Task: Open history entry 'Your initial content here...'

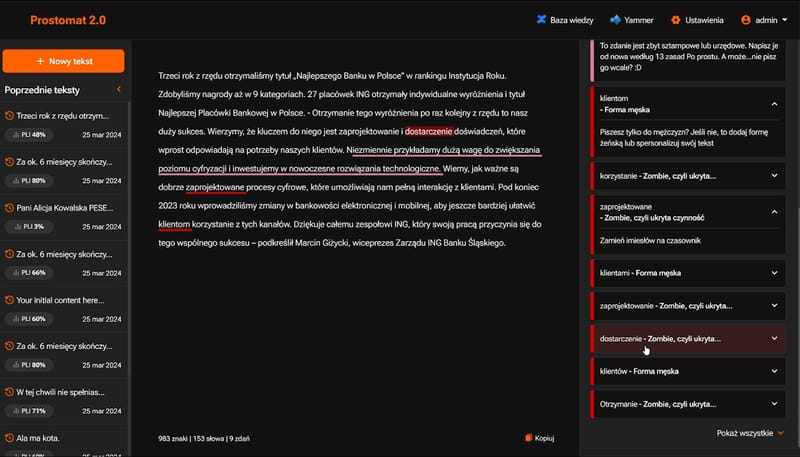Action: point(60,300)
